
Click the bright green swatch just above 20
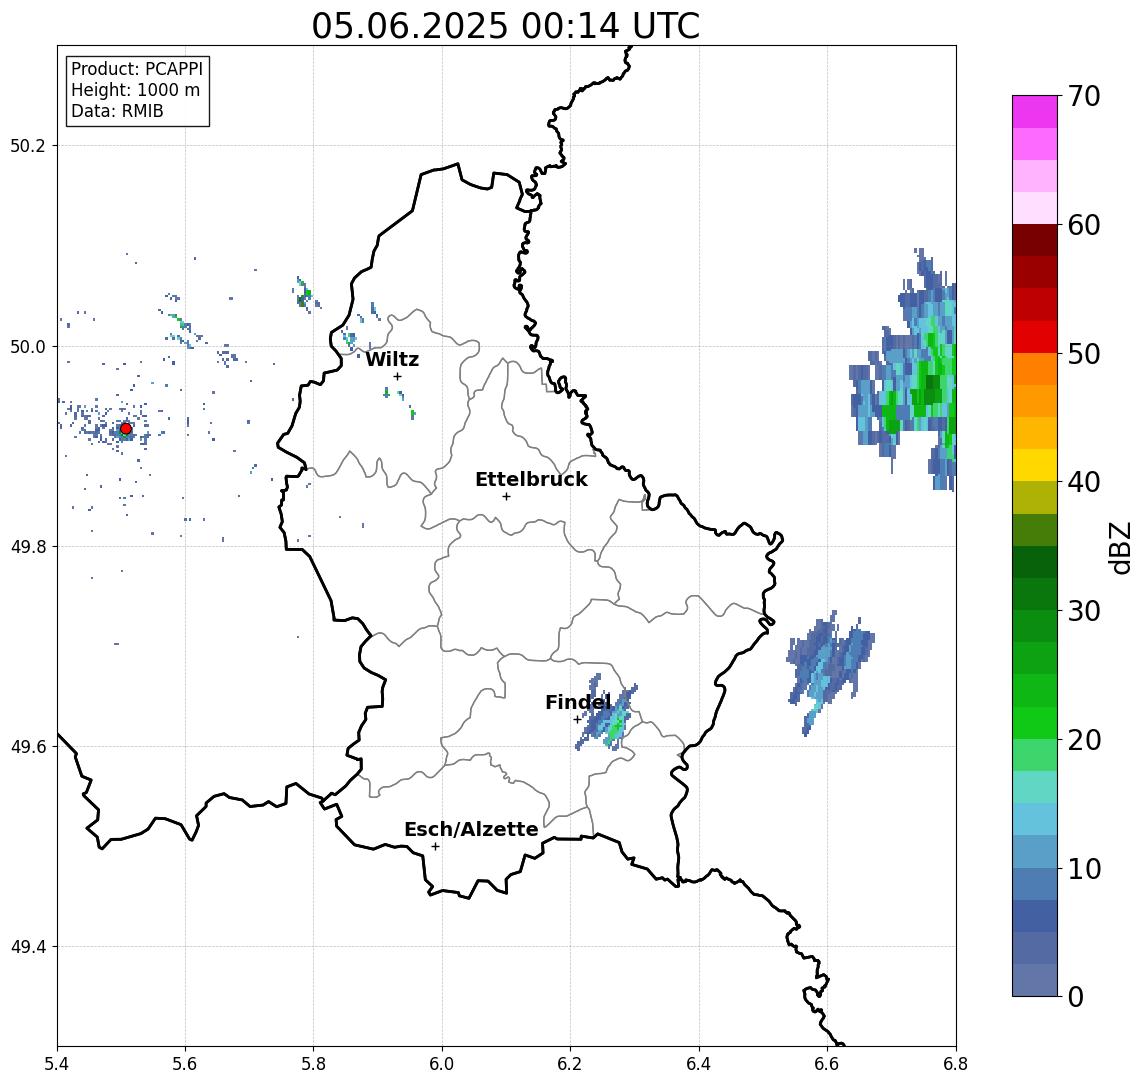point(1035,722)
